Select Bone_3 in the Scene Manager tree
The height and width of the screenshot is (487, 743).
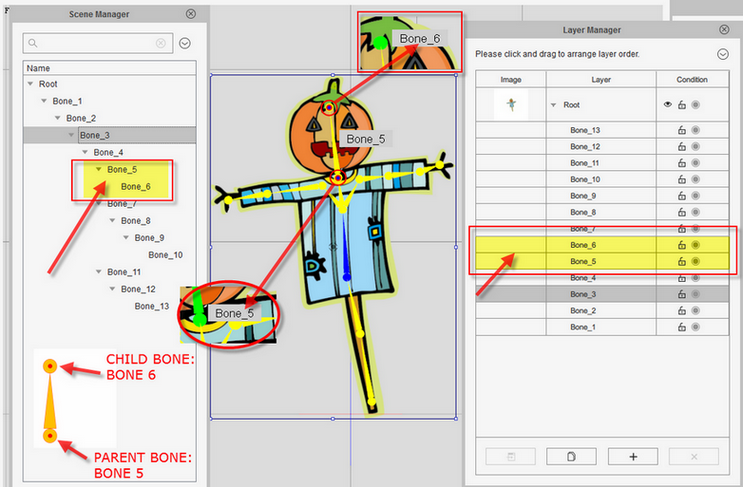pos(95,135)
